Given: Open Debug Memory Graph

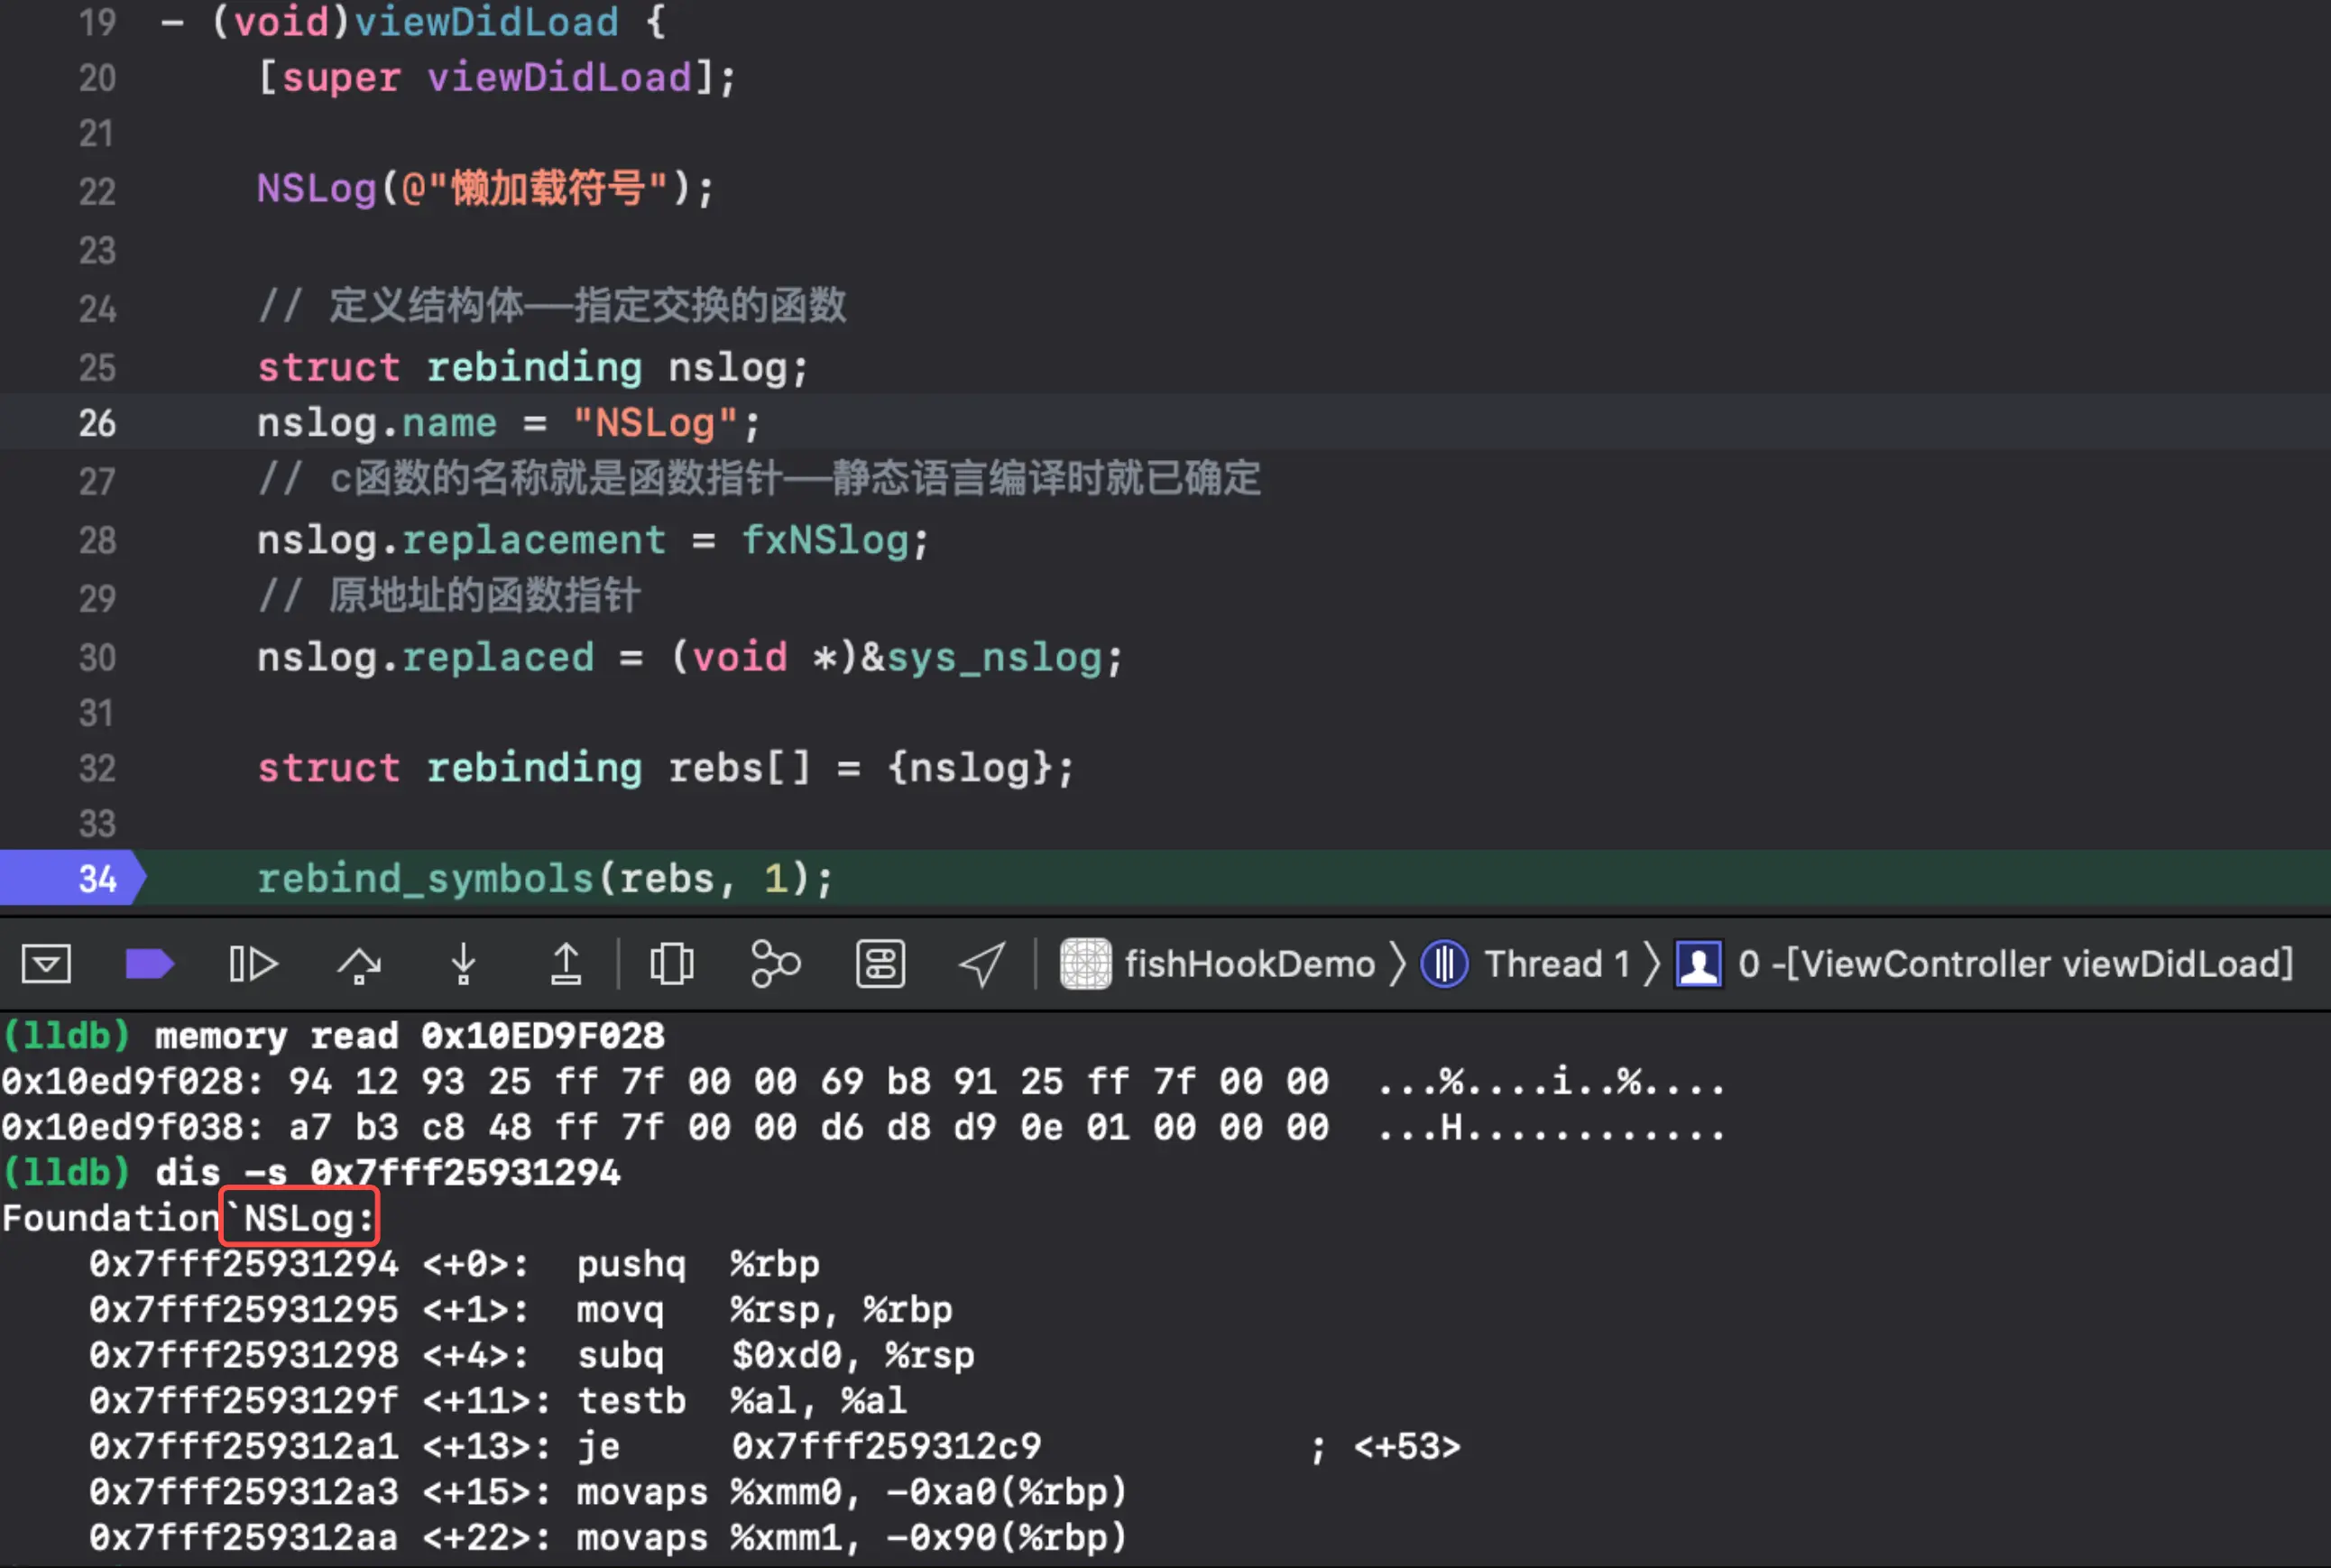Looking at the screenshot, I should point(775,964).
